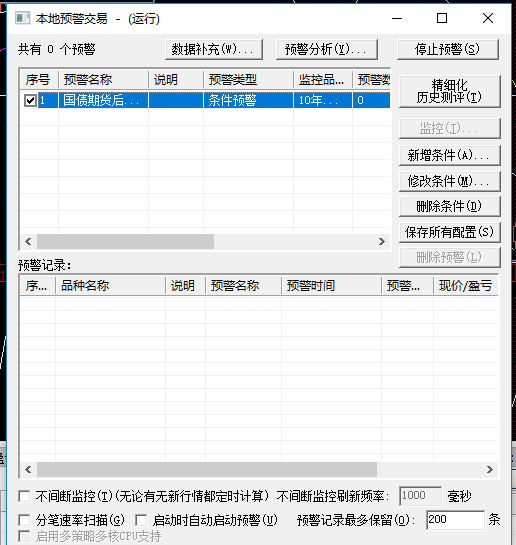Click 监控品... column header

point(323,80)
